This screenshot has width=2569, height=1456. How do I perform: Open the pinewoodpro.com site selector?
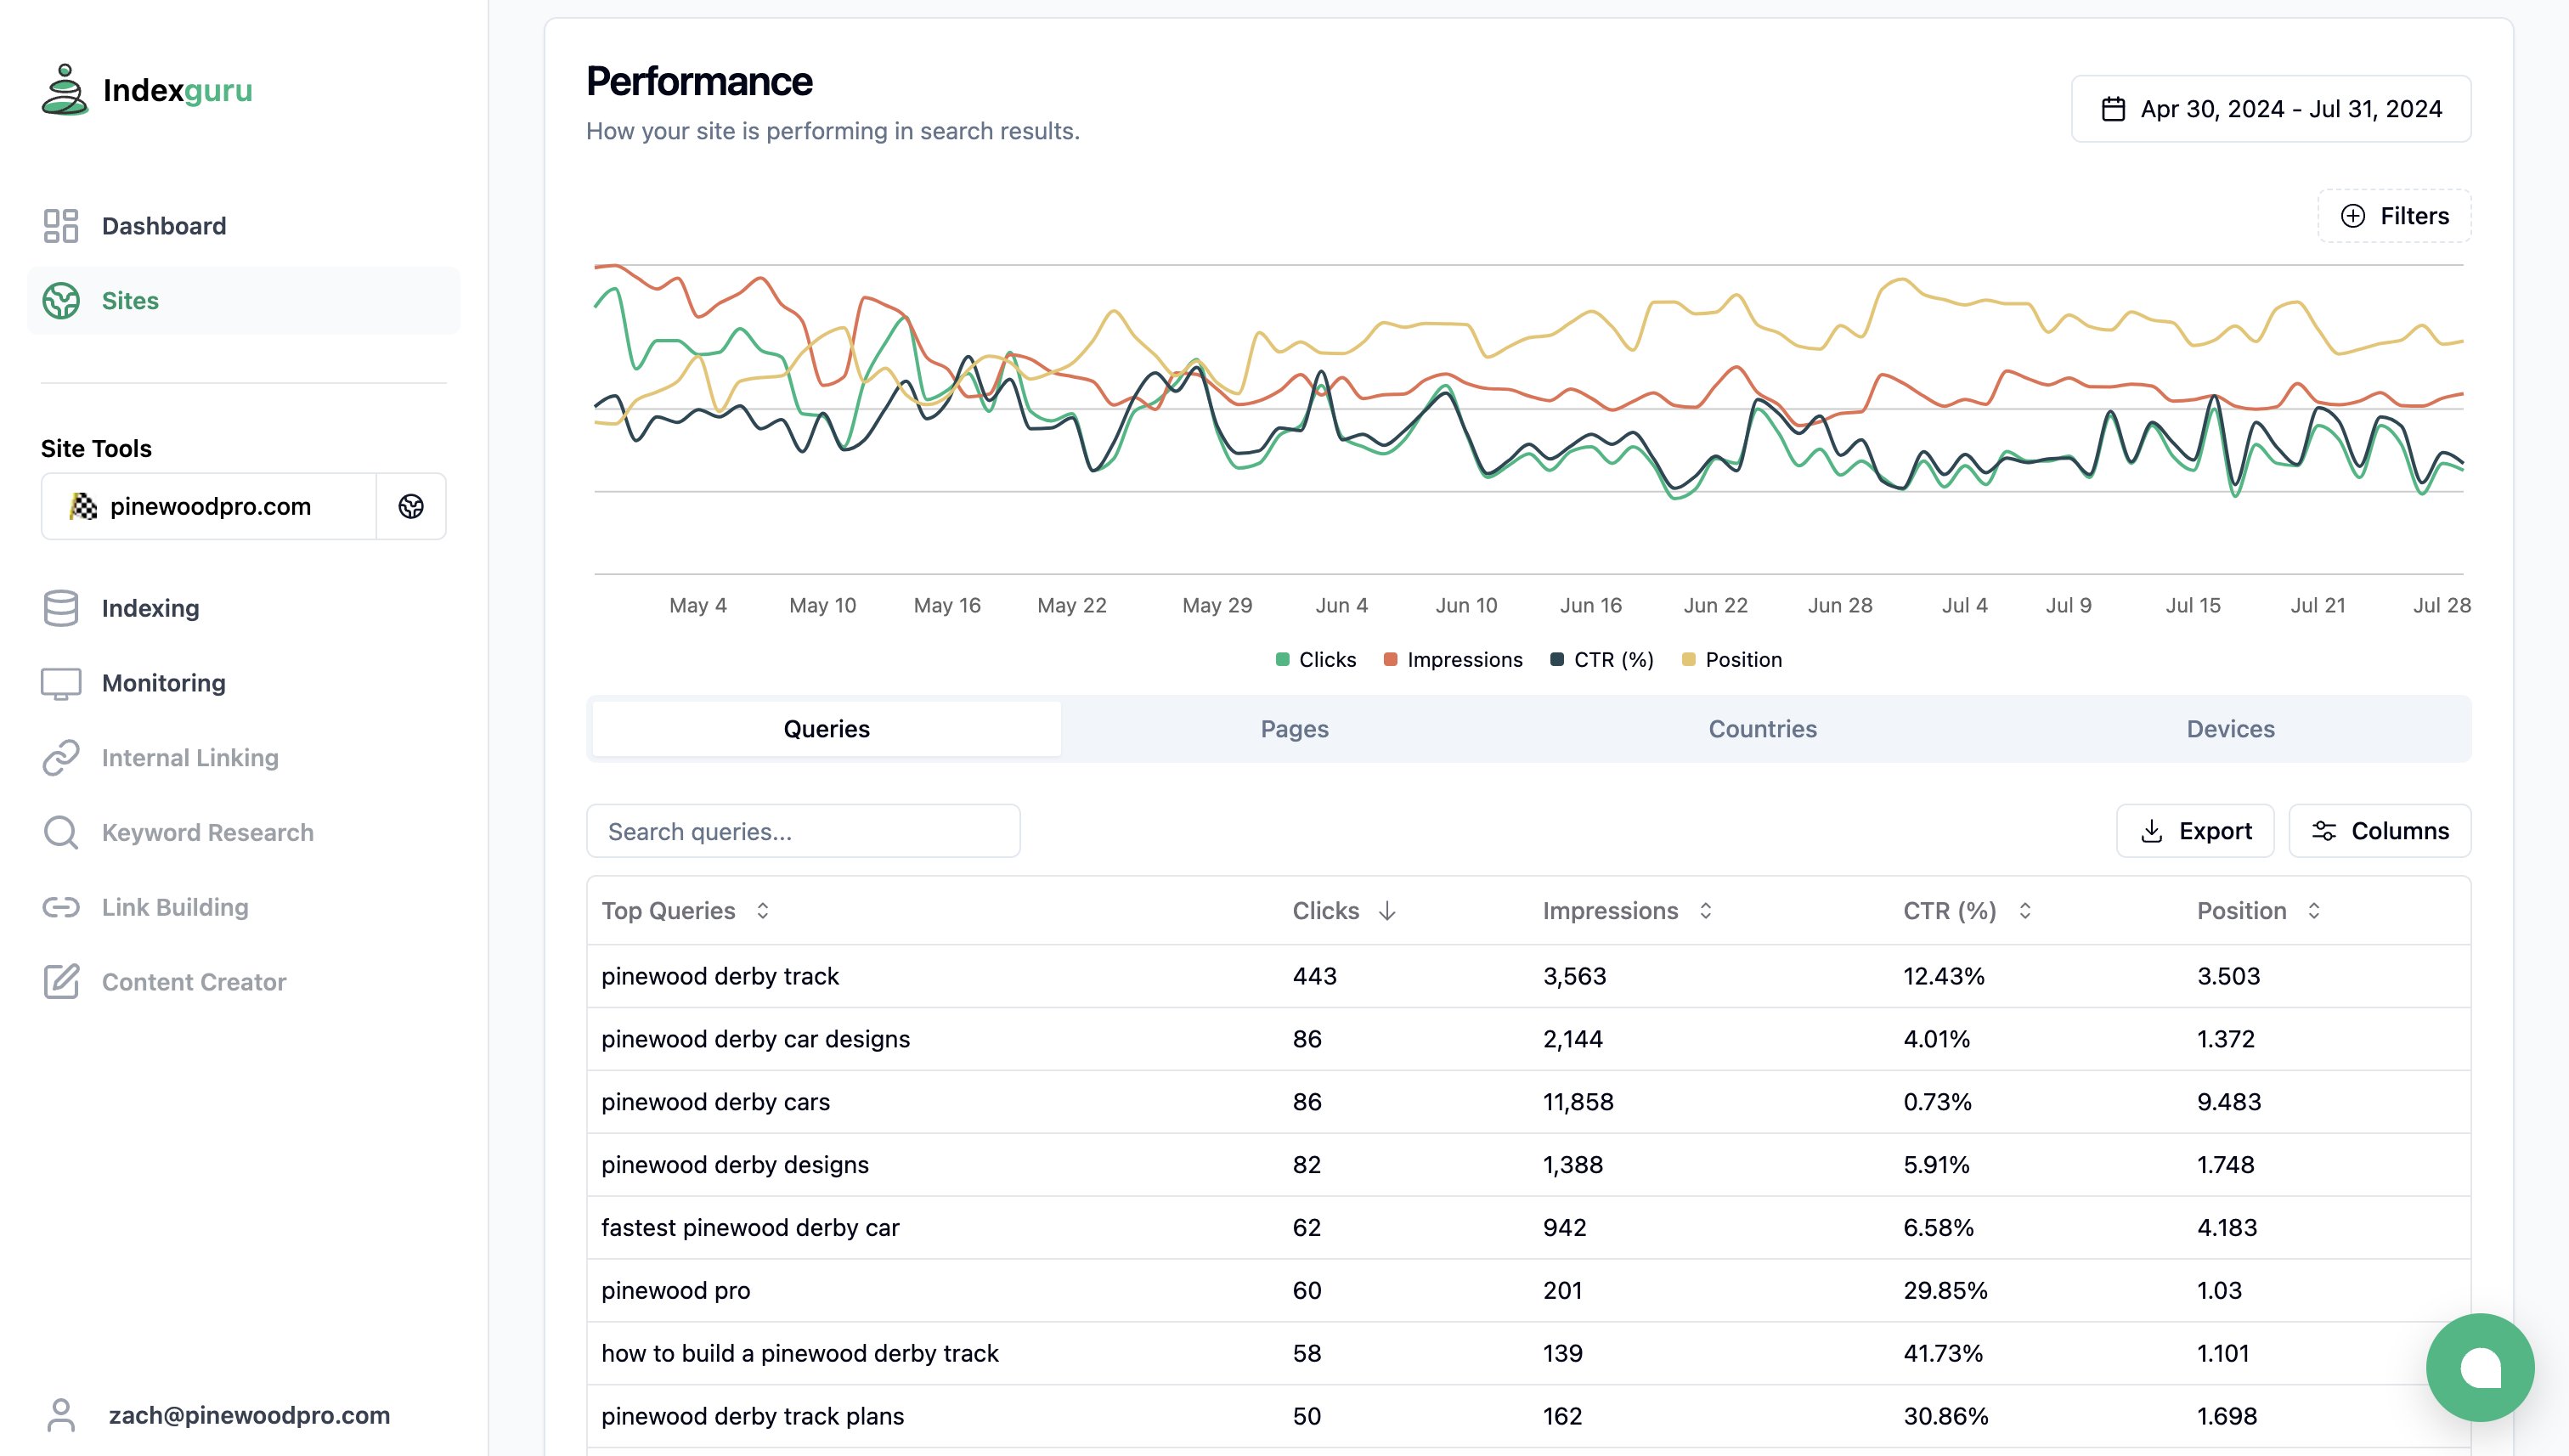[x=209, y=507]
